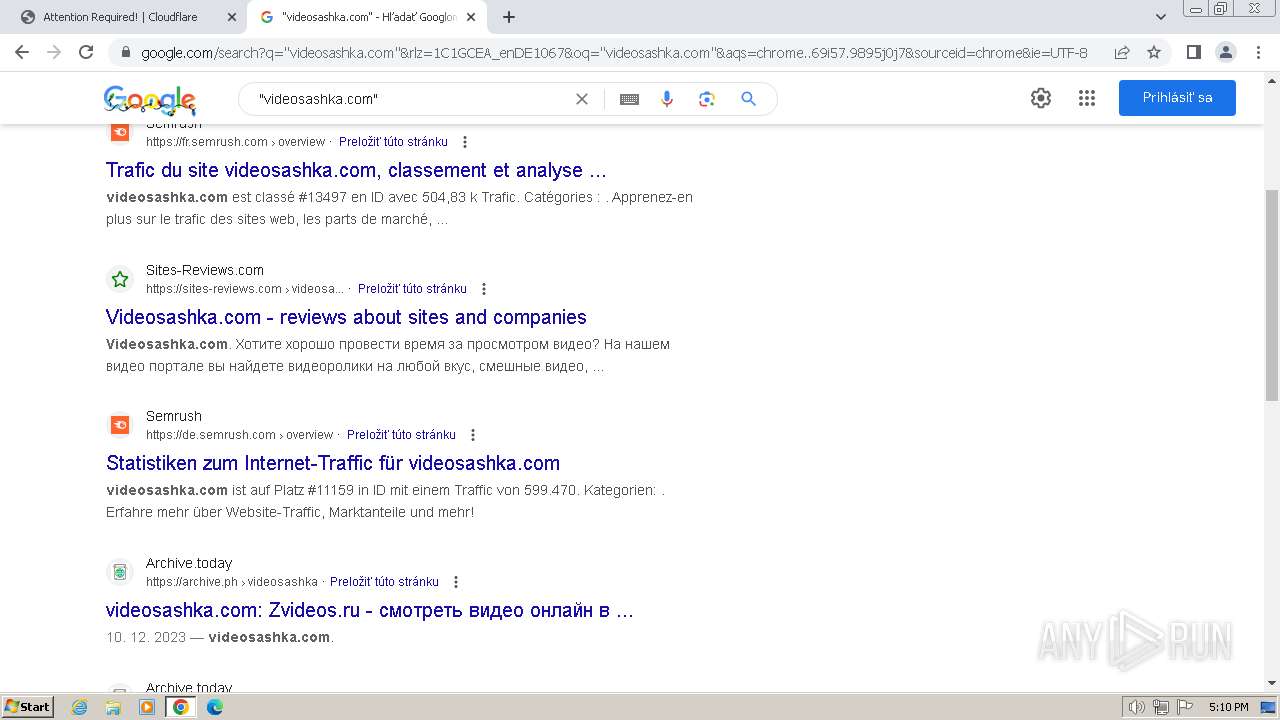The image size is (1280, 720).
Task: Click the Prihlásiť sa sign-in button
Action: pyautogui.click(x=1177, y=98)
